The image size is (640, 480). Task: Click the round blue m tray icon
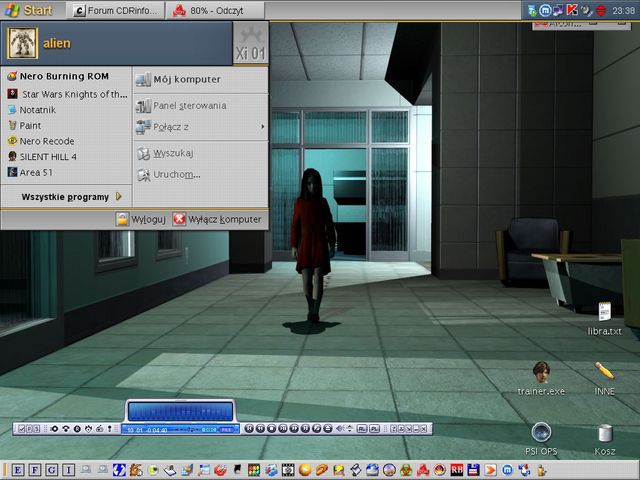545,10
